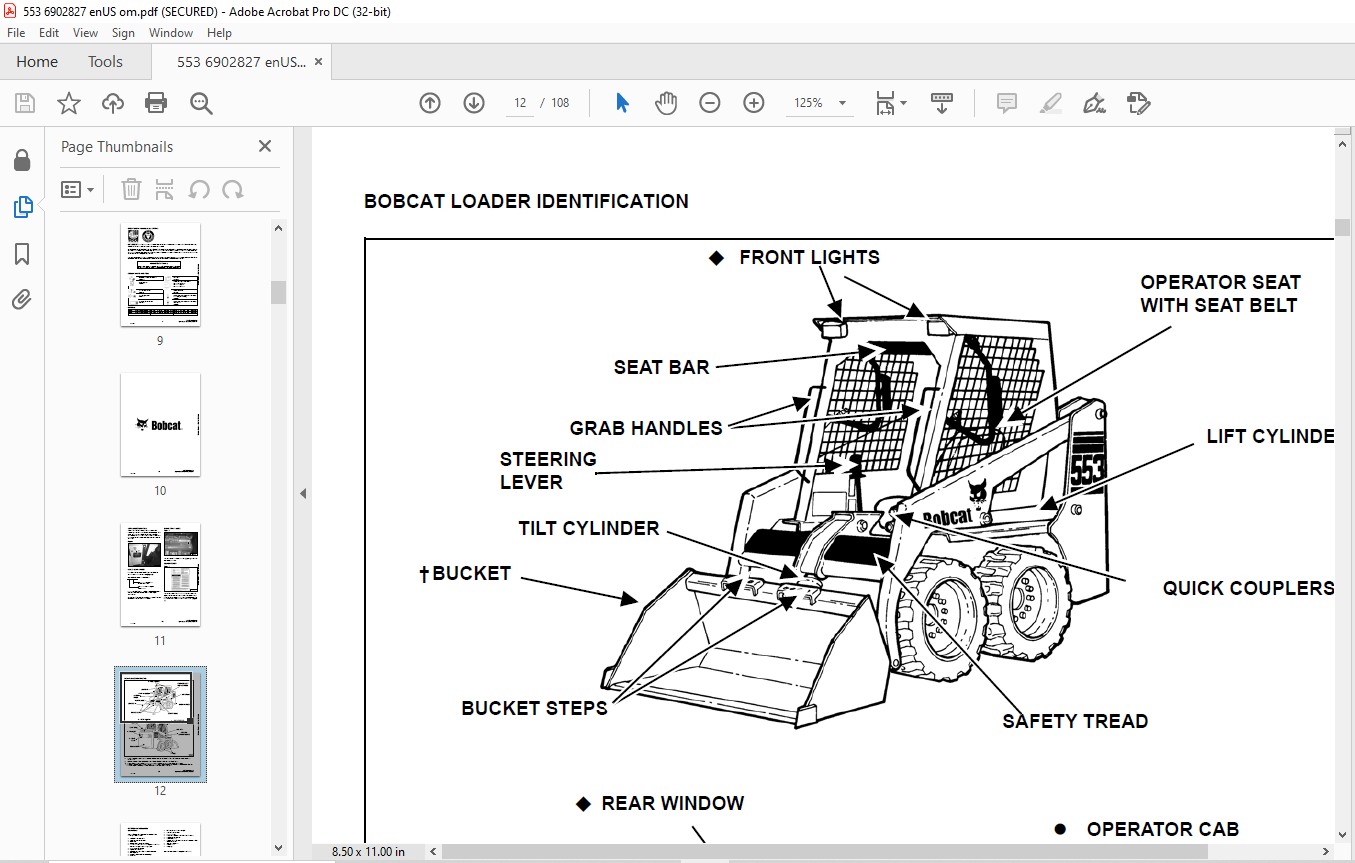1355x863 pixels.
Task: Select the arrow Selection tool
Action: pos(622,103)
